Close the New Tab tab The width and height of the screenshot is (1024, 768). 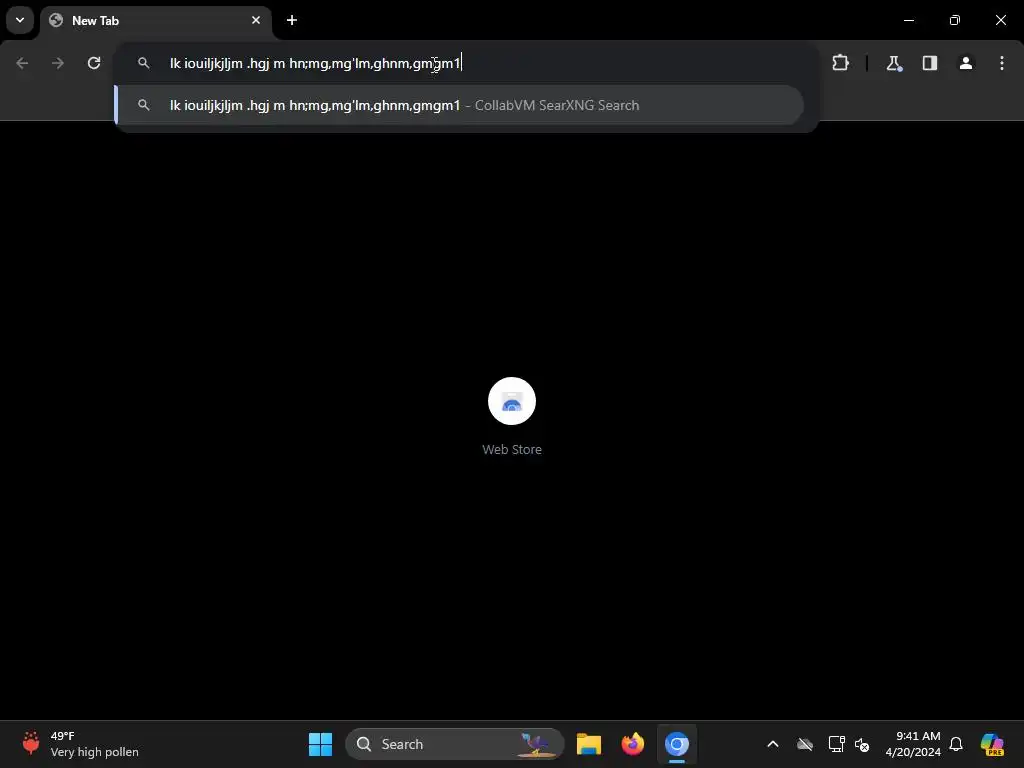(x=256, y=20)
